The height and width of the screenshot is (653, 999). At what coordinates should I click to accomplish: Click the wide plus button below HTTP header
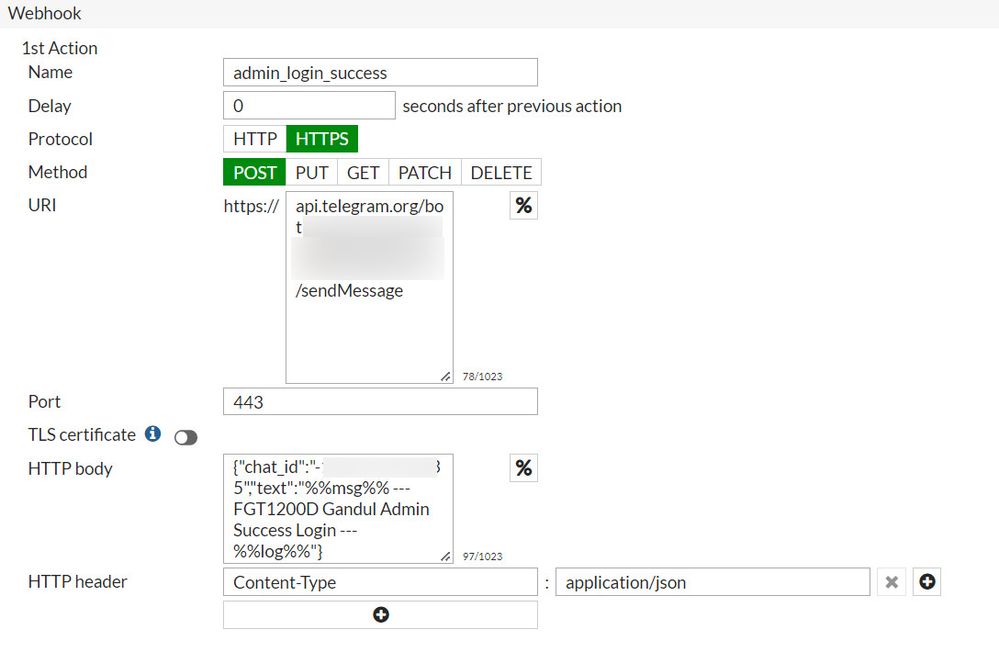tap(380, 614)
